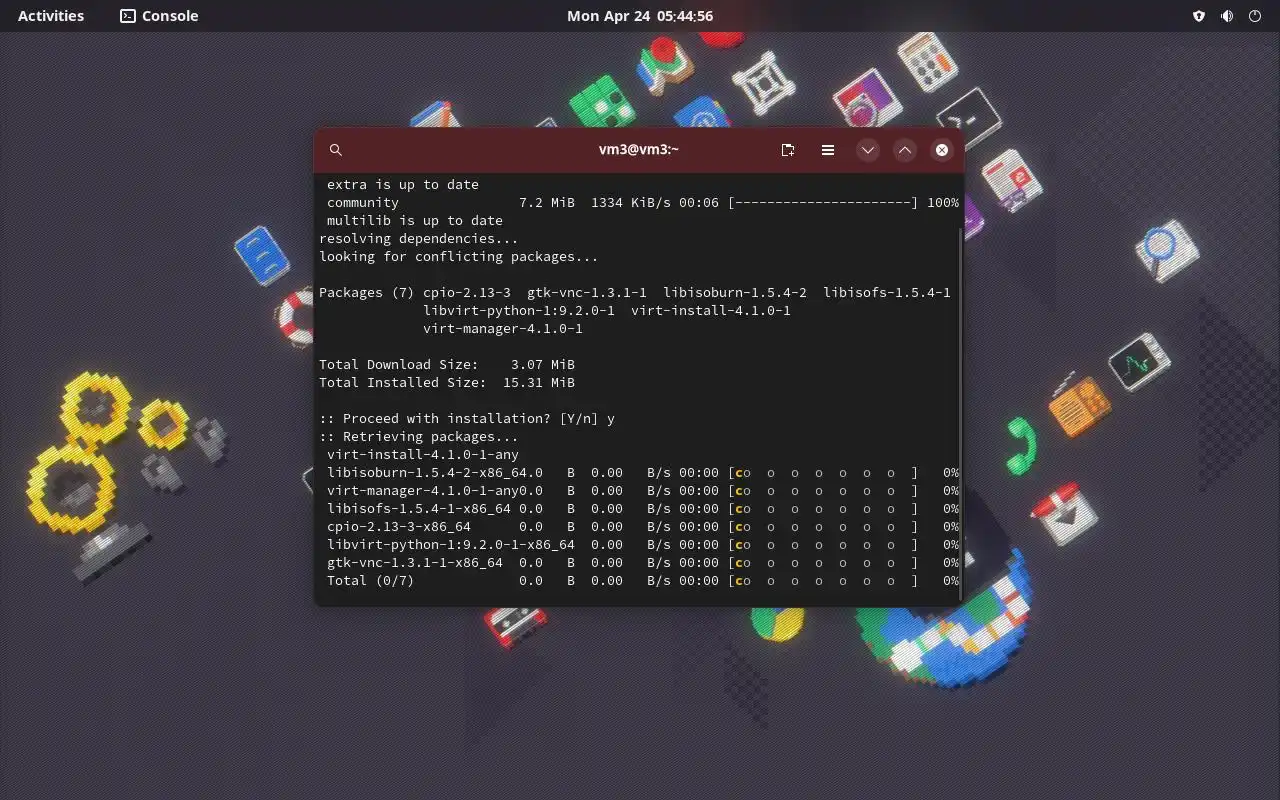The image size is (1280, 800).
Task: Click the blue notebook wallpaper icon
Action: click(262, 256)
